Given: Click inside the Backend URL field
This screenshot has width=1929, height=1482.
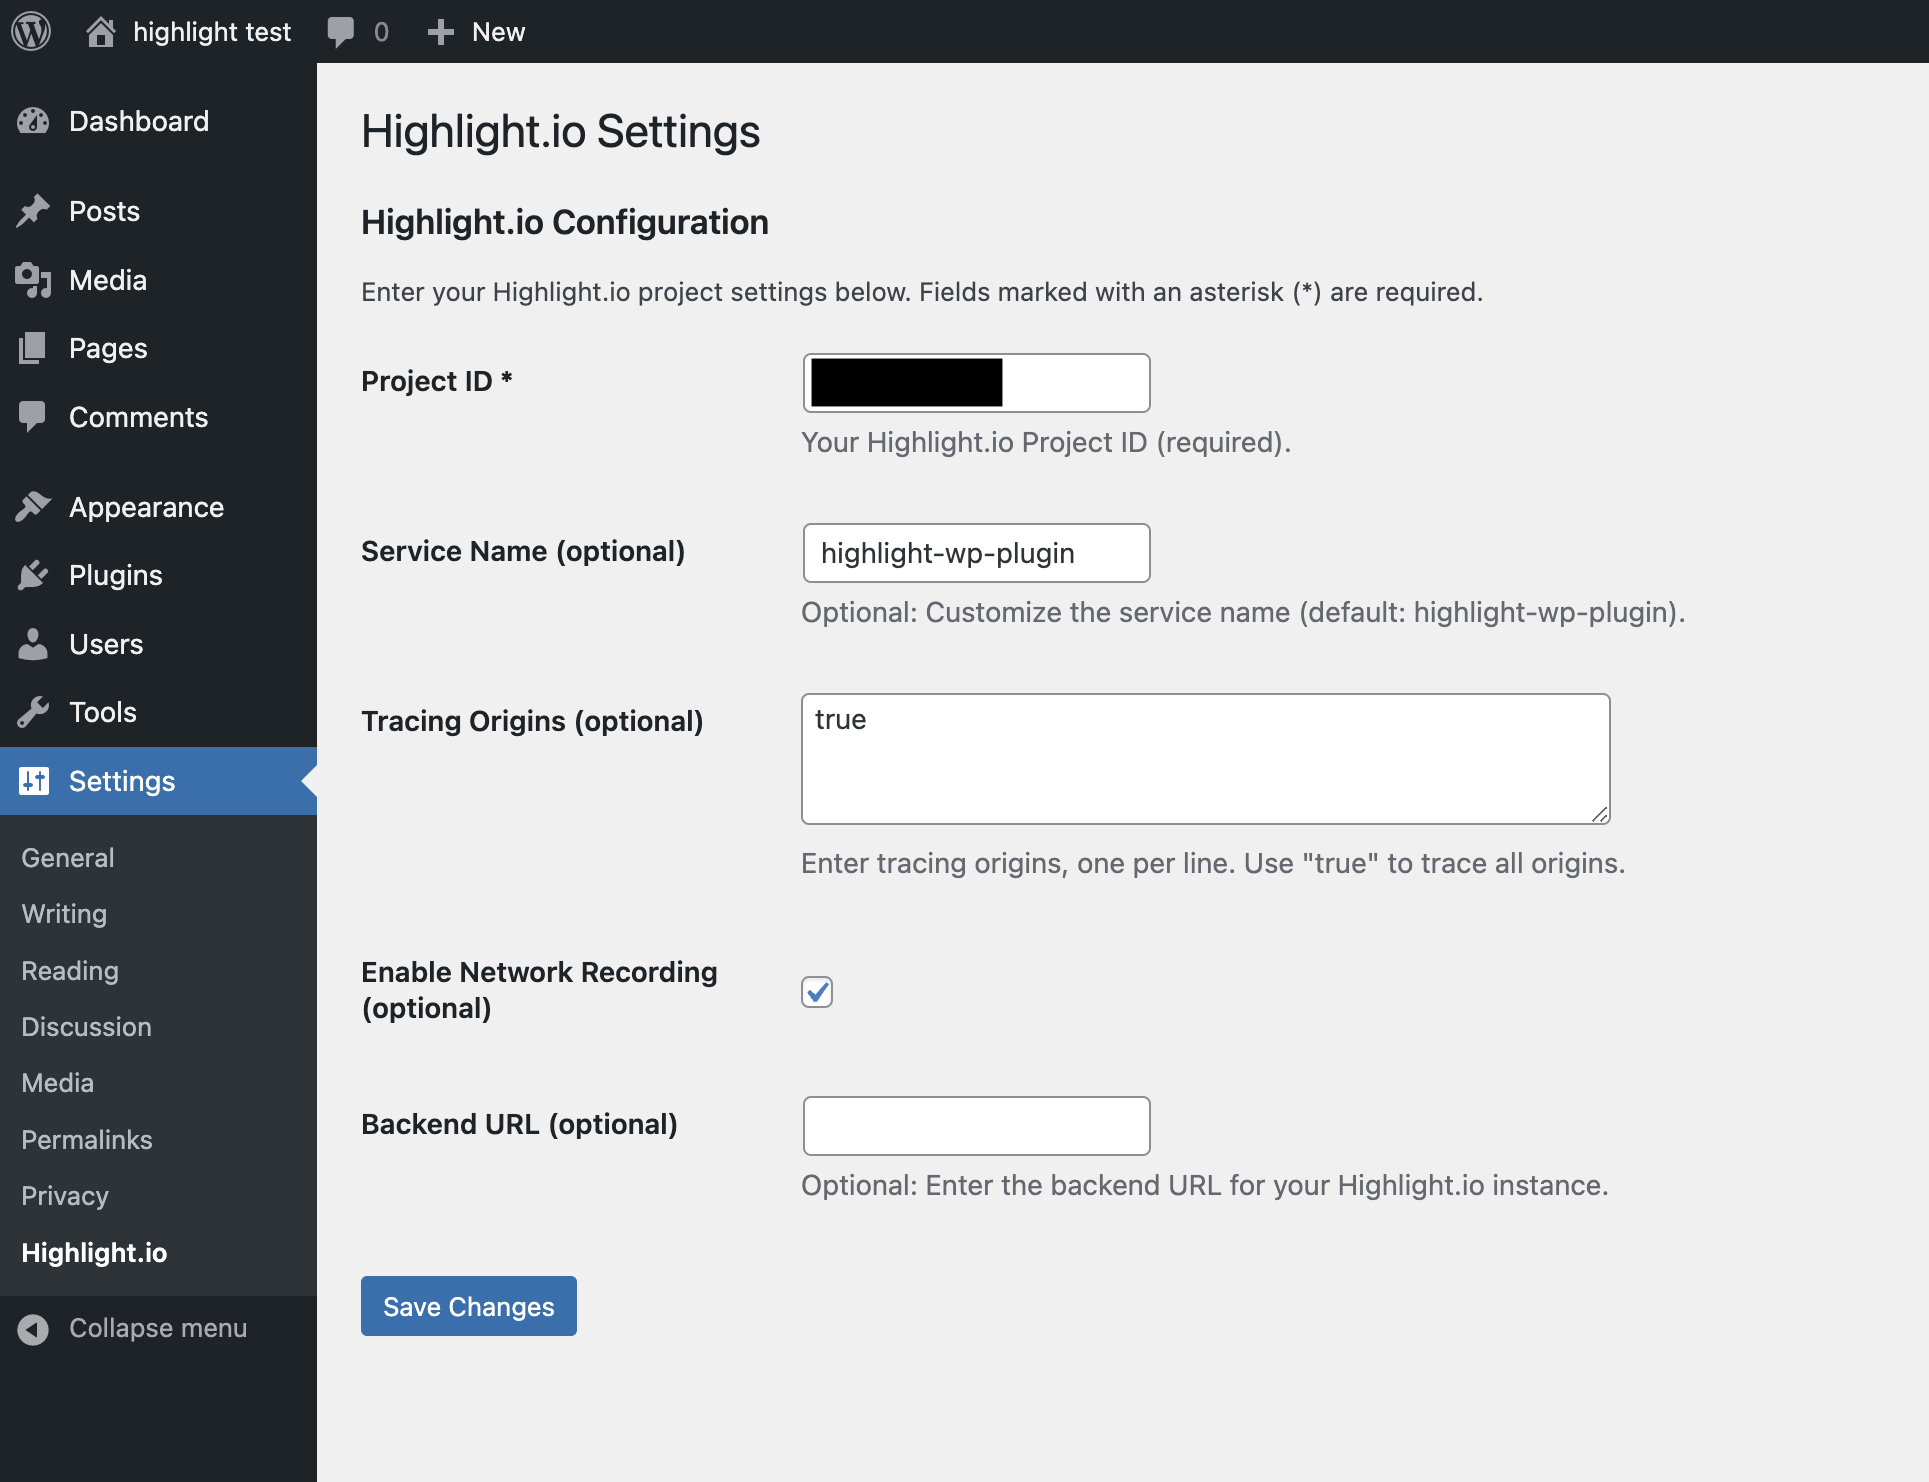Looking at the screenshot, I should 975,1125.
